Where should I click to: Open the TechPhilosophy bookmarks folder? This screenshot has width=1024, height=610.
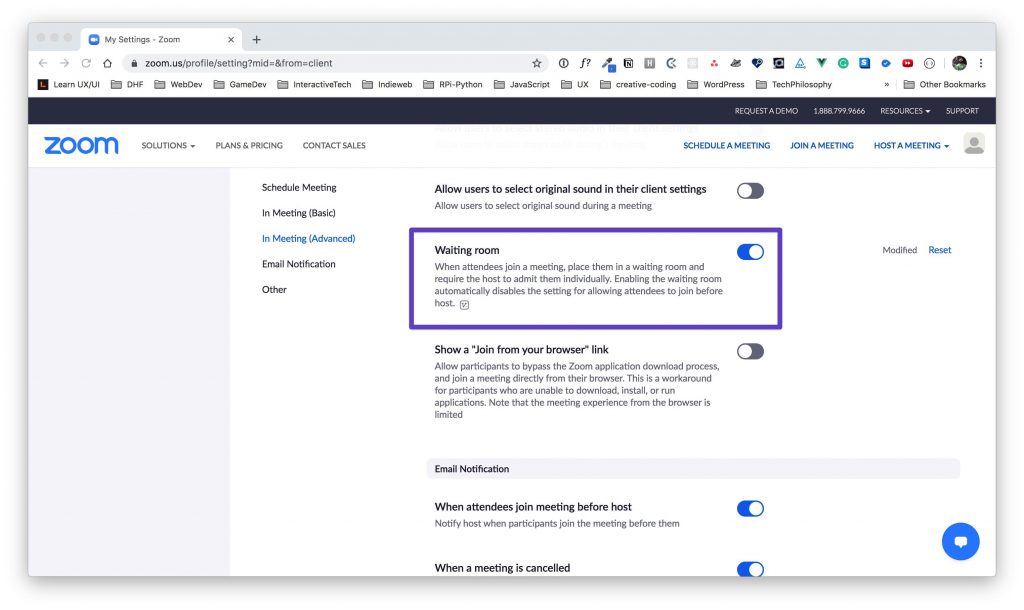tap(793, 84)
